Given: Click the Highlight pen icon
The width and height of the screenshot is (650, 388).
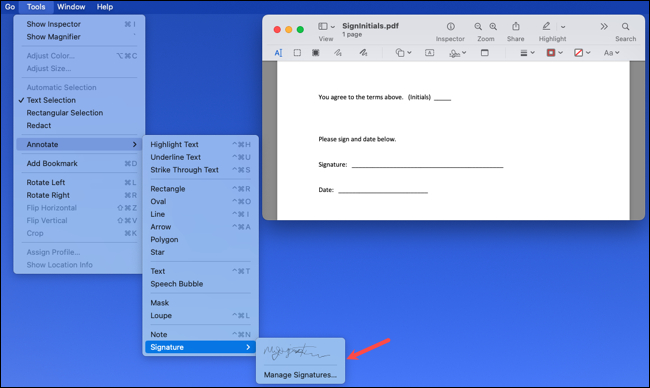Looking at the screenshot, I should point(546,26).
